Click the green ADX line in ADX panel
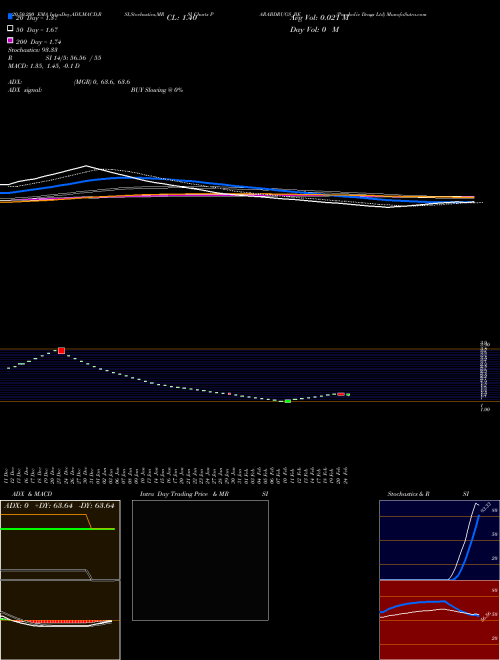Screen dimensions: 500x660 (x=58, y=529)
